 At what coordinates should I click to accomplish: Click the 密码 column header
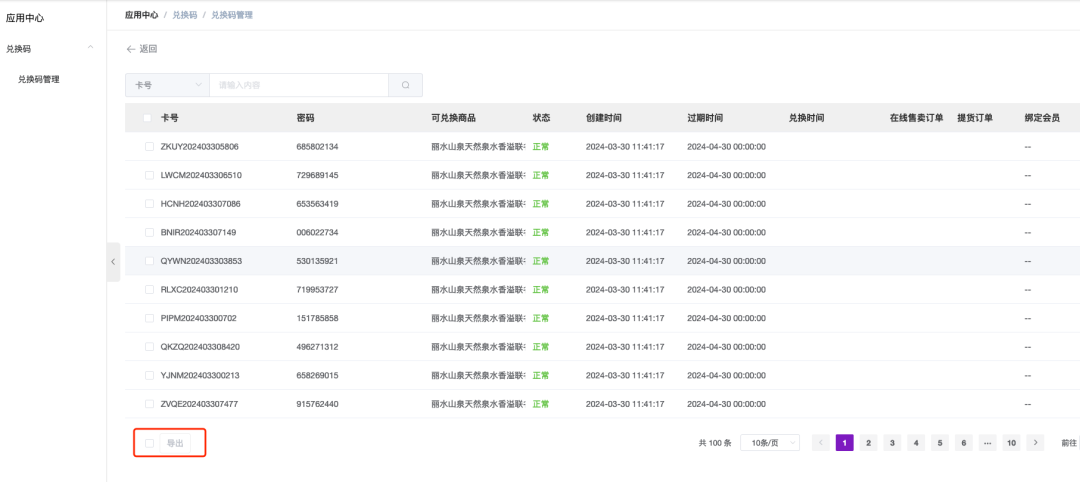pos(306,118)
